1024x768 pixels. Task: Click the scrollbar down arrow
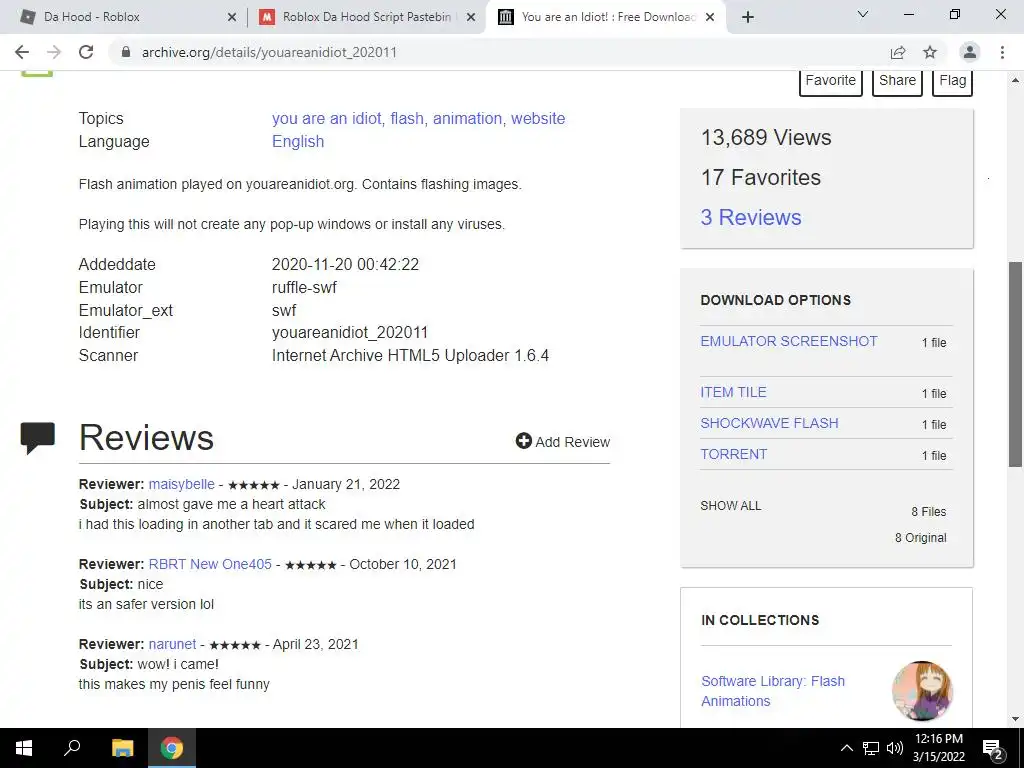pos(1015,719)
